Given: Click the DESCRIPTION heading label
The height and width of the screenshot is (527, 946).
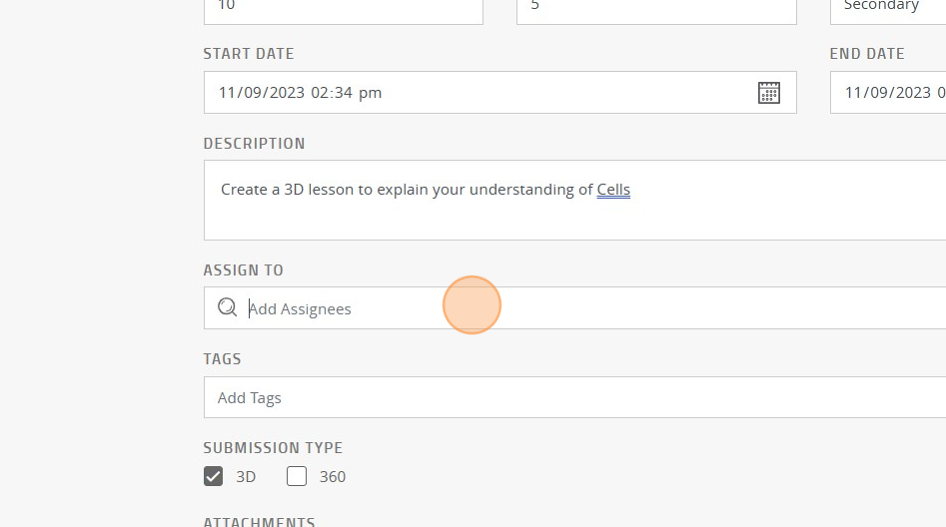Looking at the screenshot, I should coord(254,144).
